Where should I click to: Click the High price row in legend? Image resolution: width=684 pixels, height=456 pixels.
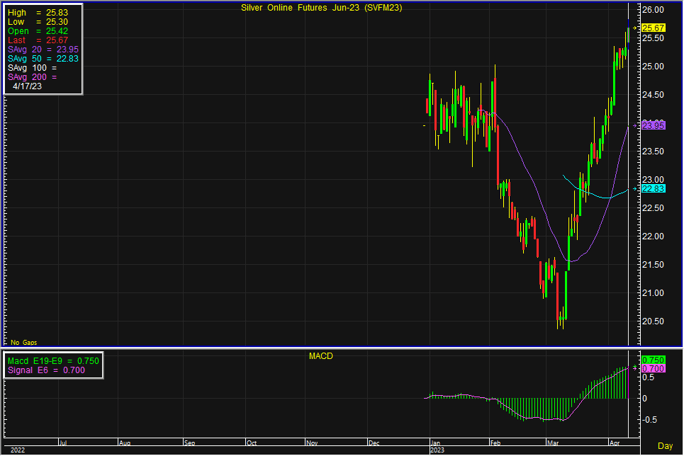coord(38,11)
